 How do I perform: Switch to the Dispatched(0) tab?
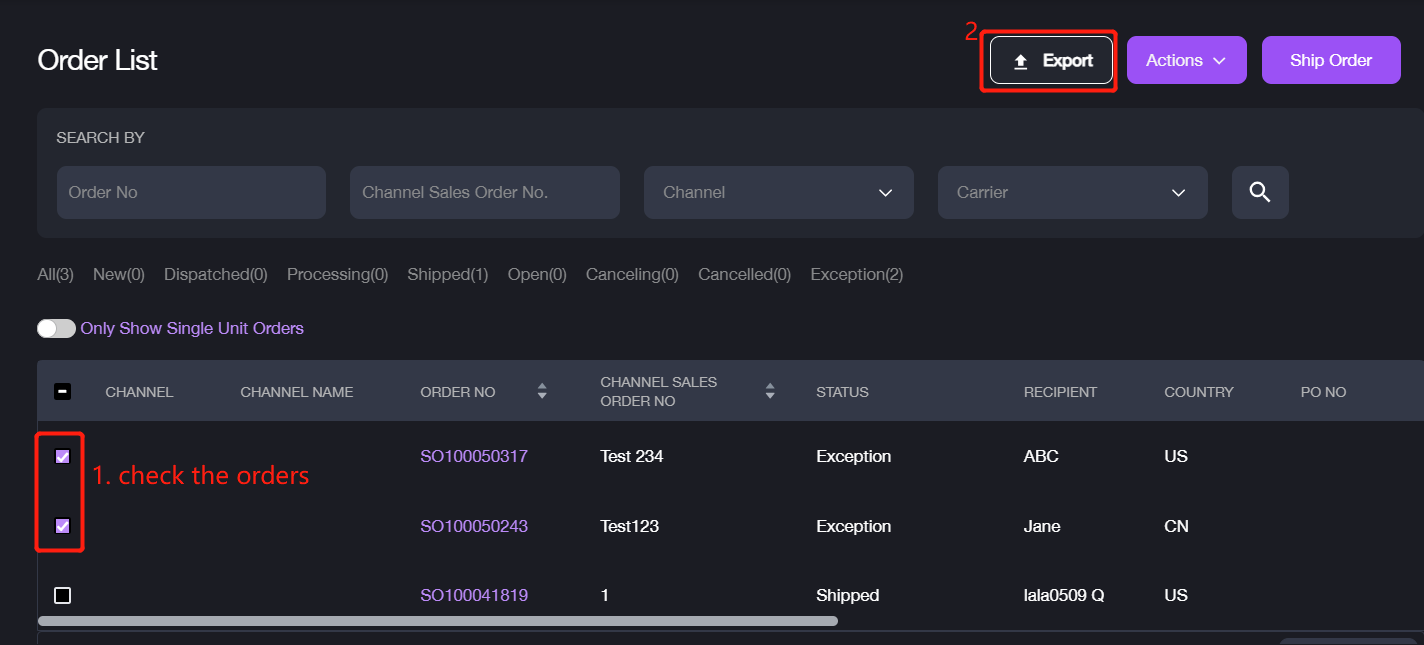pyautogui.click(x=216, y=274)
